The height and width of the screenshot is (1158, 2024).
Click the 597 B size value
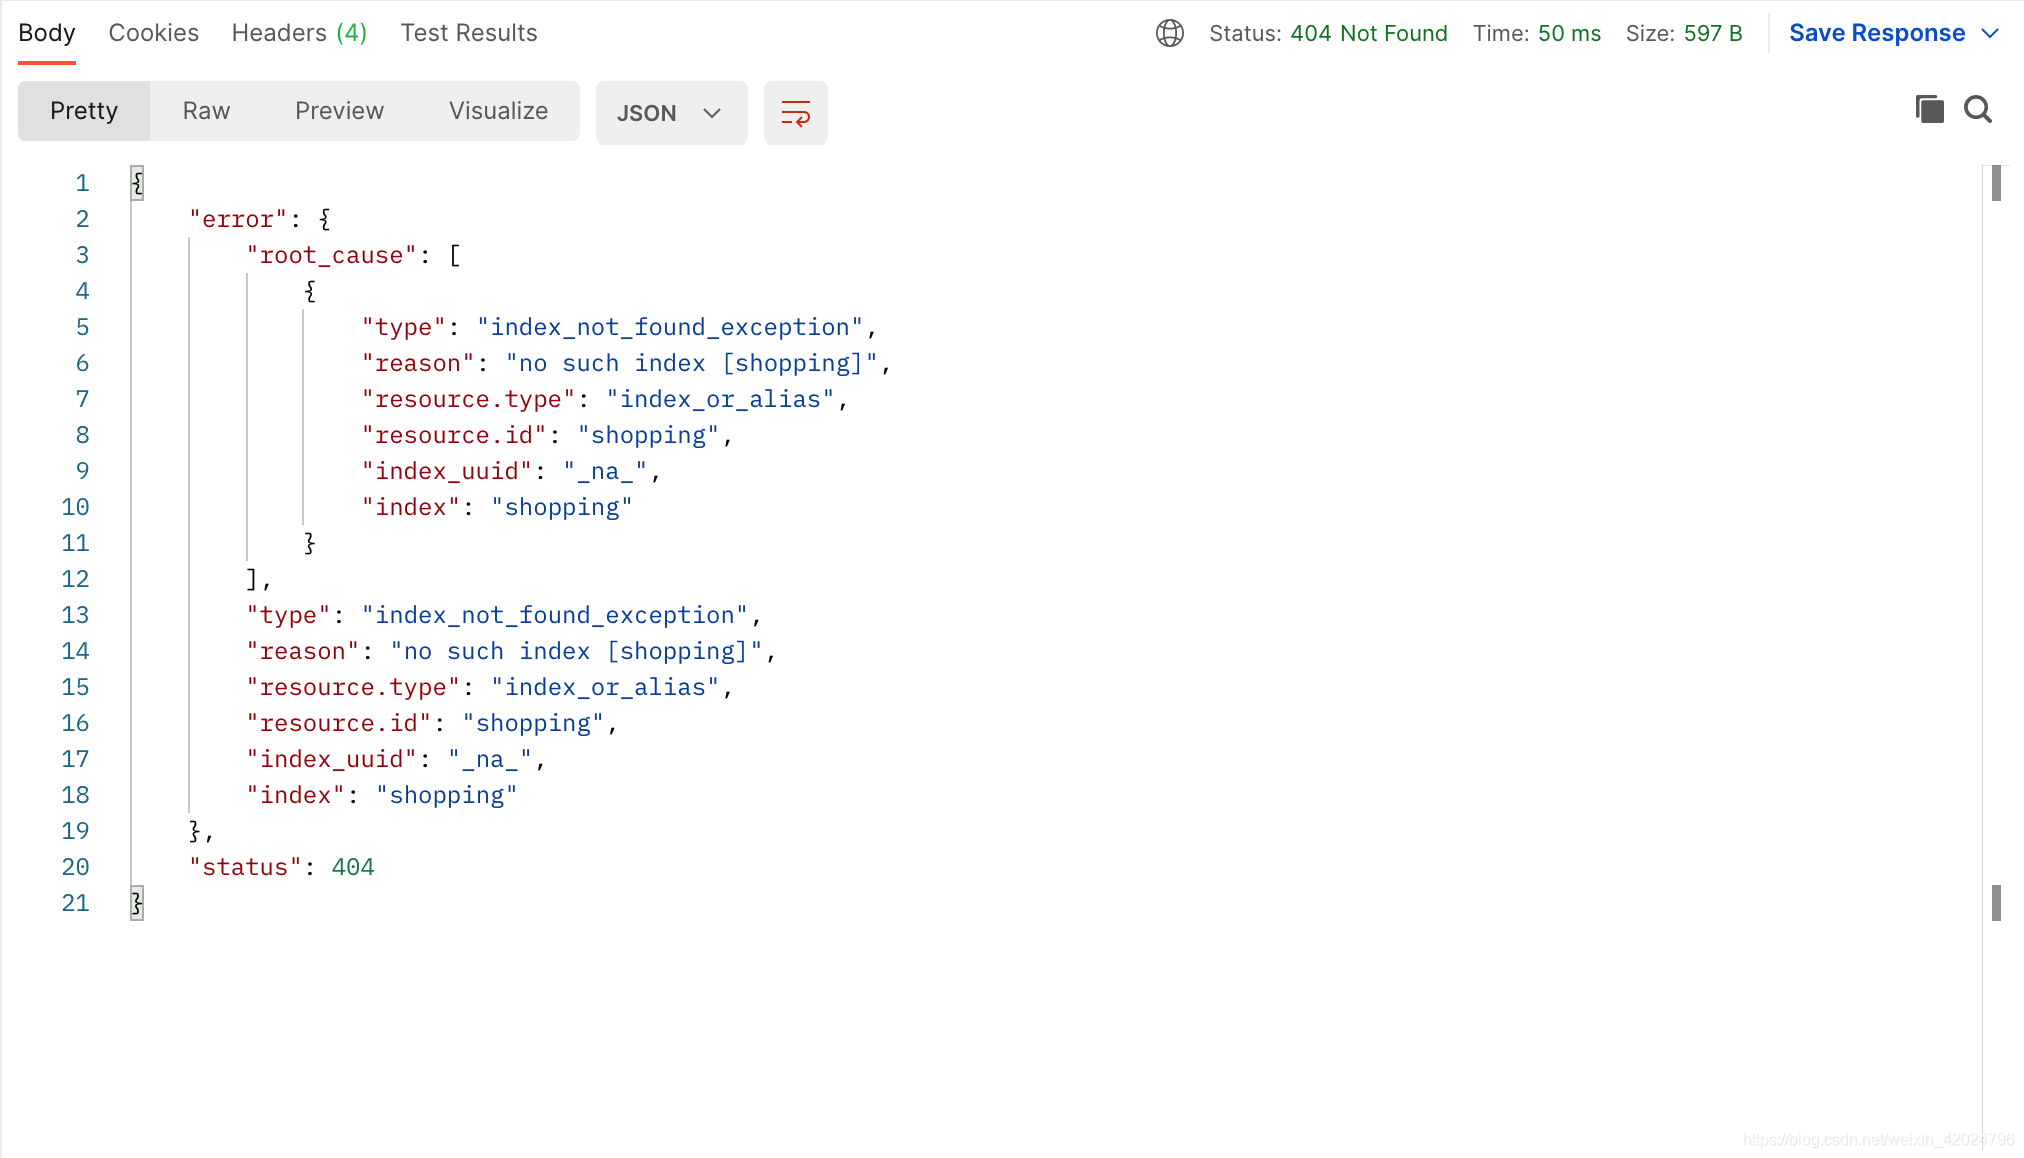[1712, 33]
